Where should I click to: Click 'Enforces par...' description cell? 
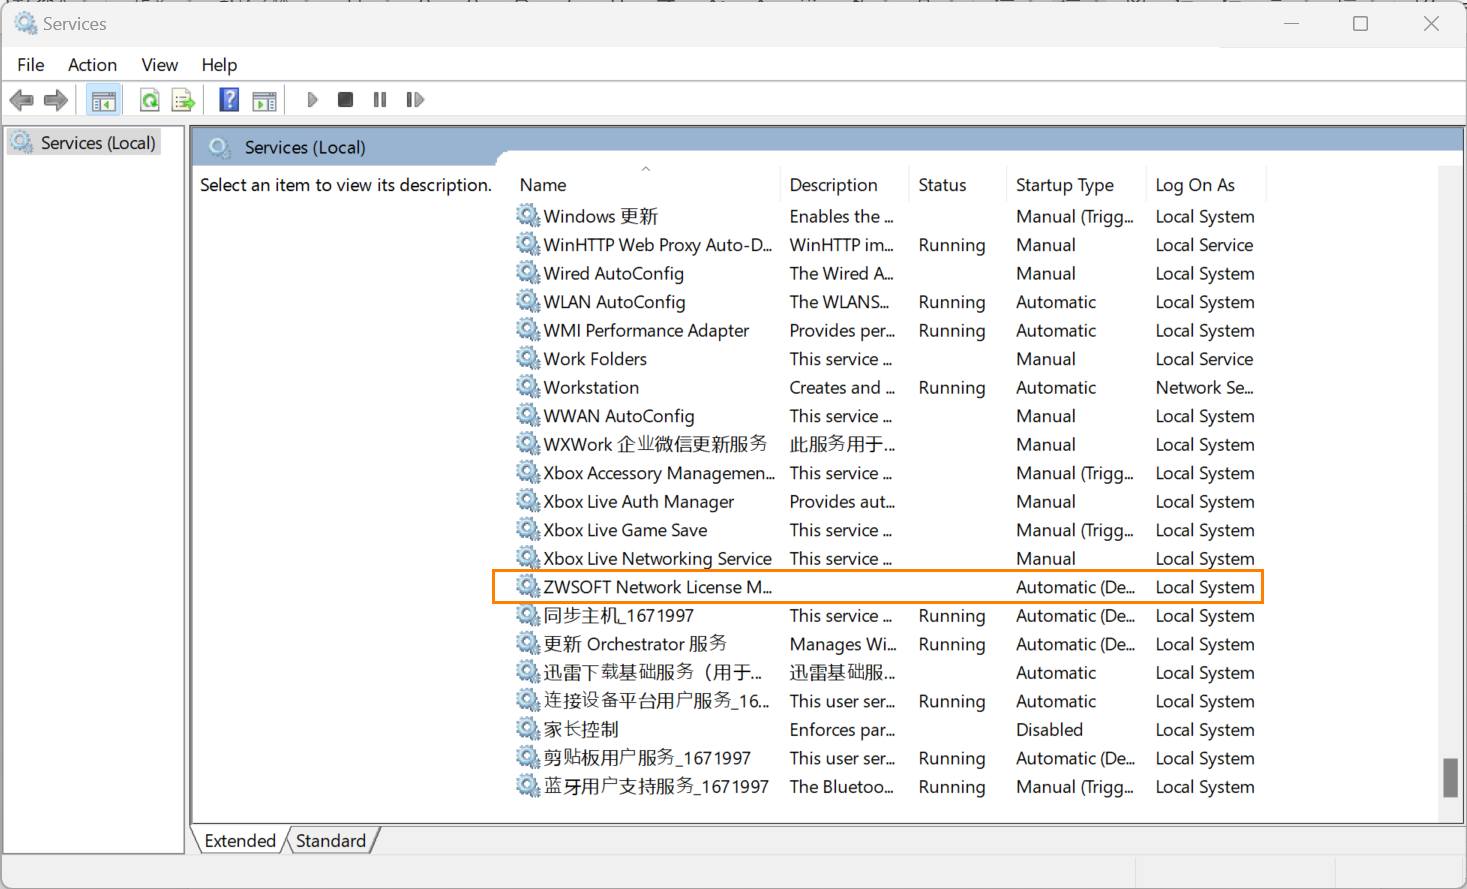point(842,730)
